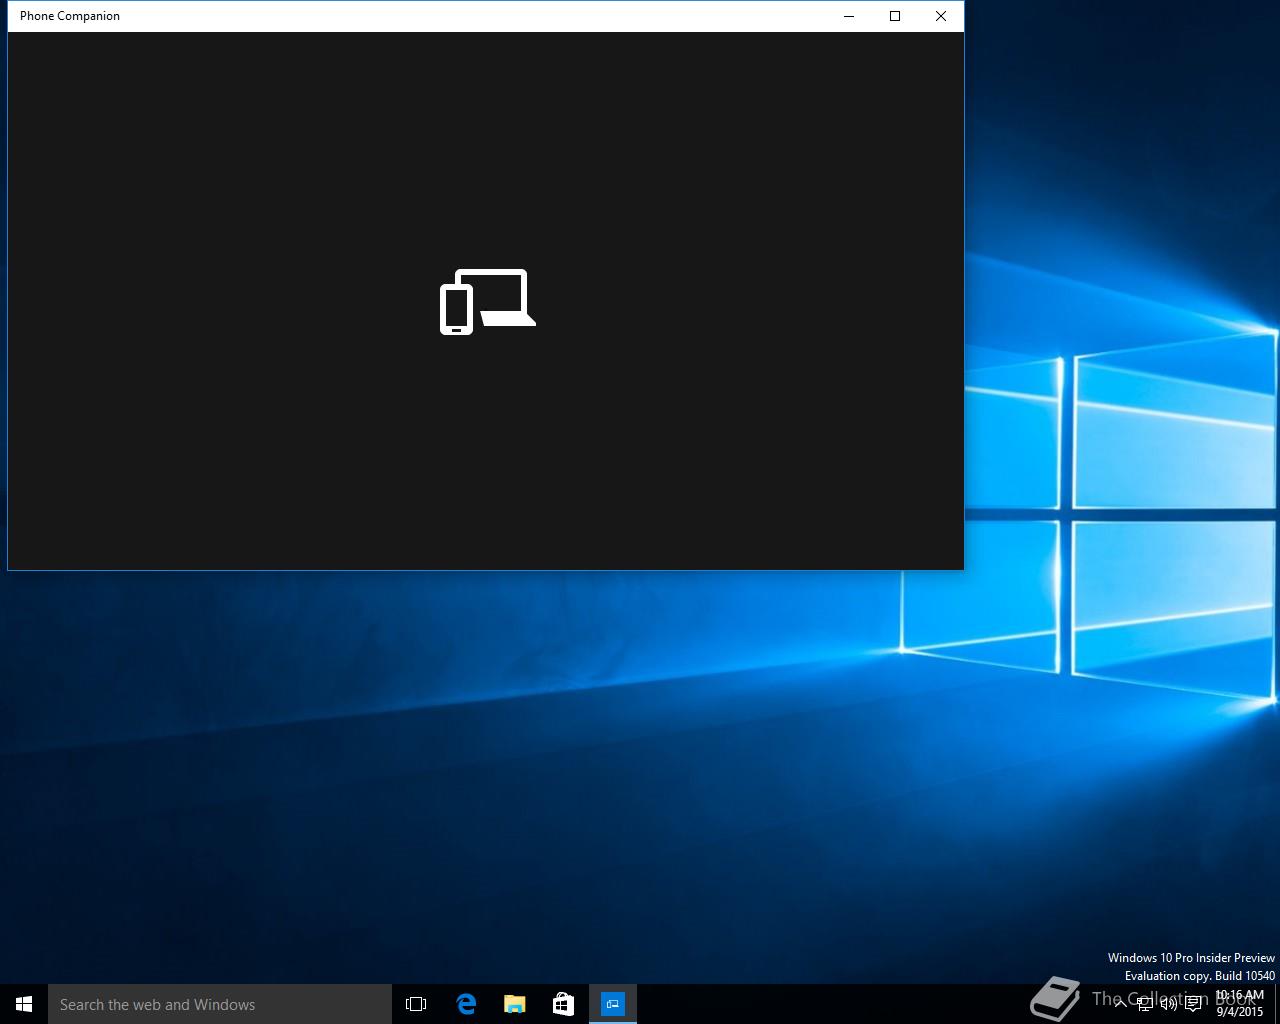
Task: Click the phone and laptop splash logo
Action: pyautogui.click(x=488, y=302)
